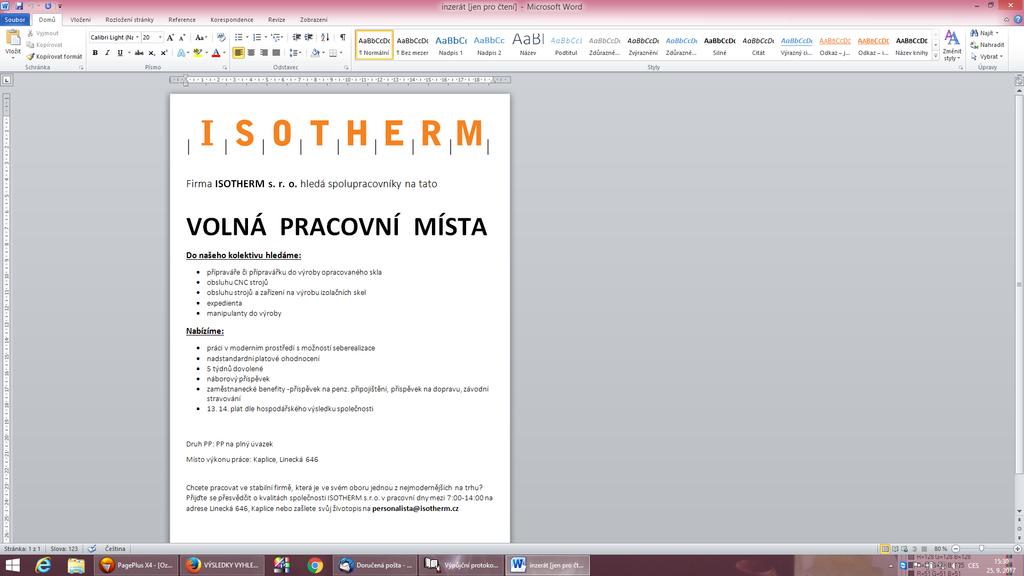Toggle the ruler view button above scrollbar
1024x576 pixels.
(x=1019, y=80)
